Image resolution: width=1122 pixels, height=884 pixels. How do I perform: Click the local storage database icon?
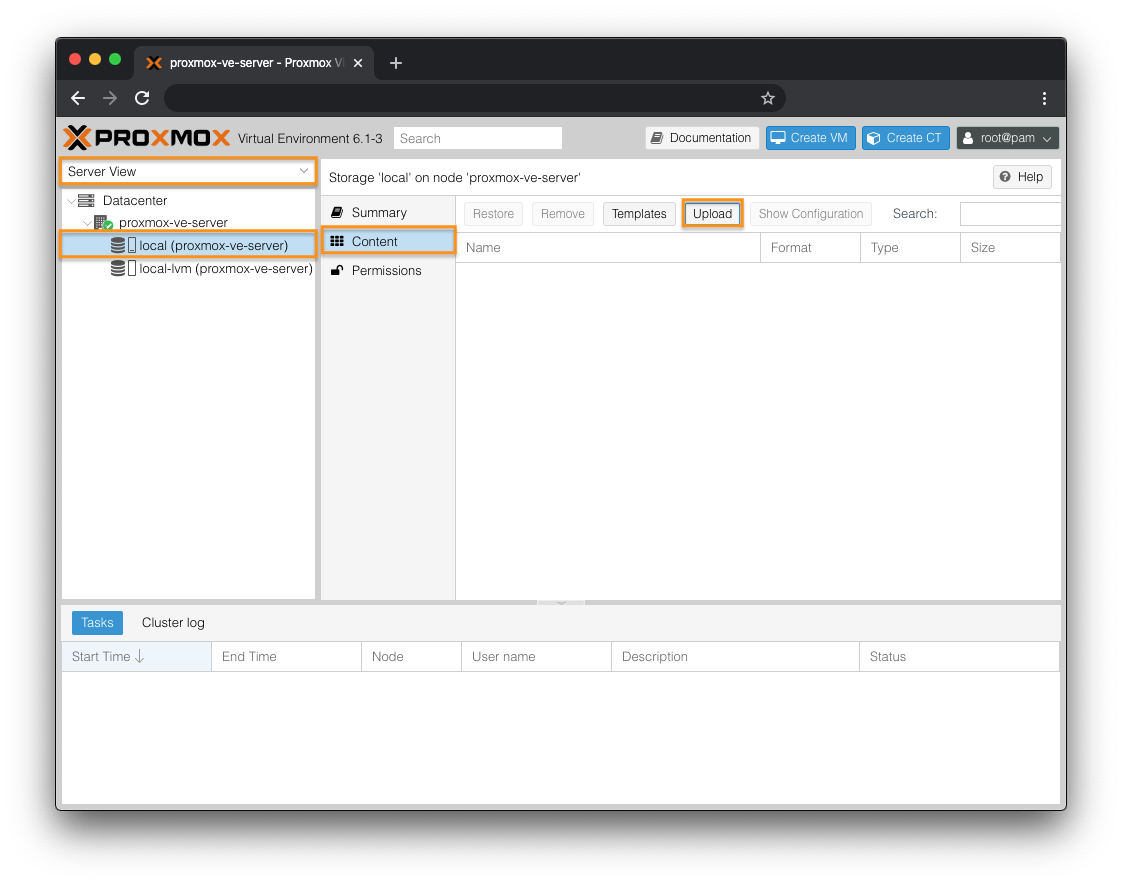(118, 246)
